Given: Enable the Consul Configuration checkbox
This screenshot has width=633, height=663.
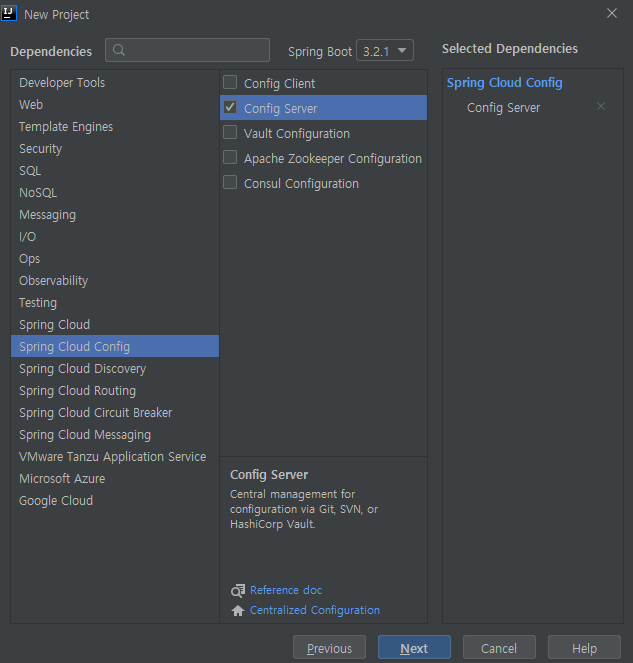Looking at the screenshot, I should (x=230, y=182).
